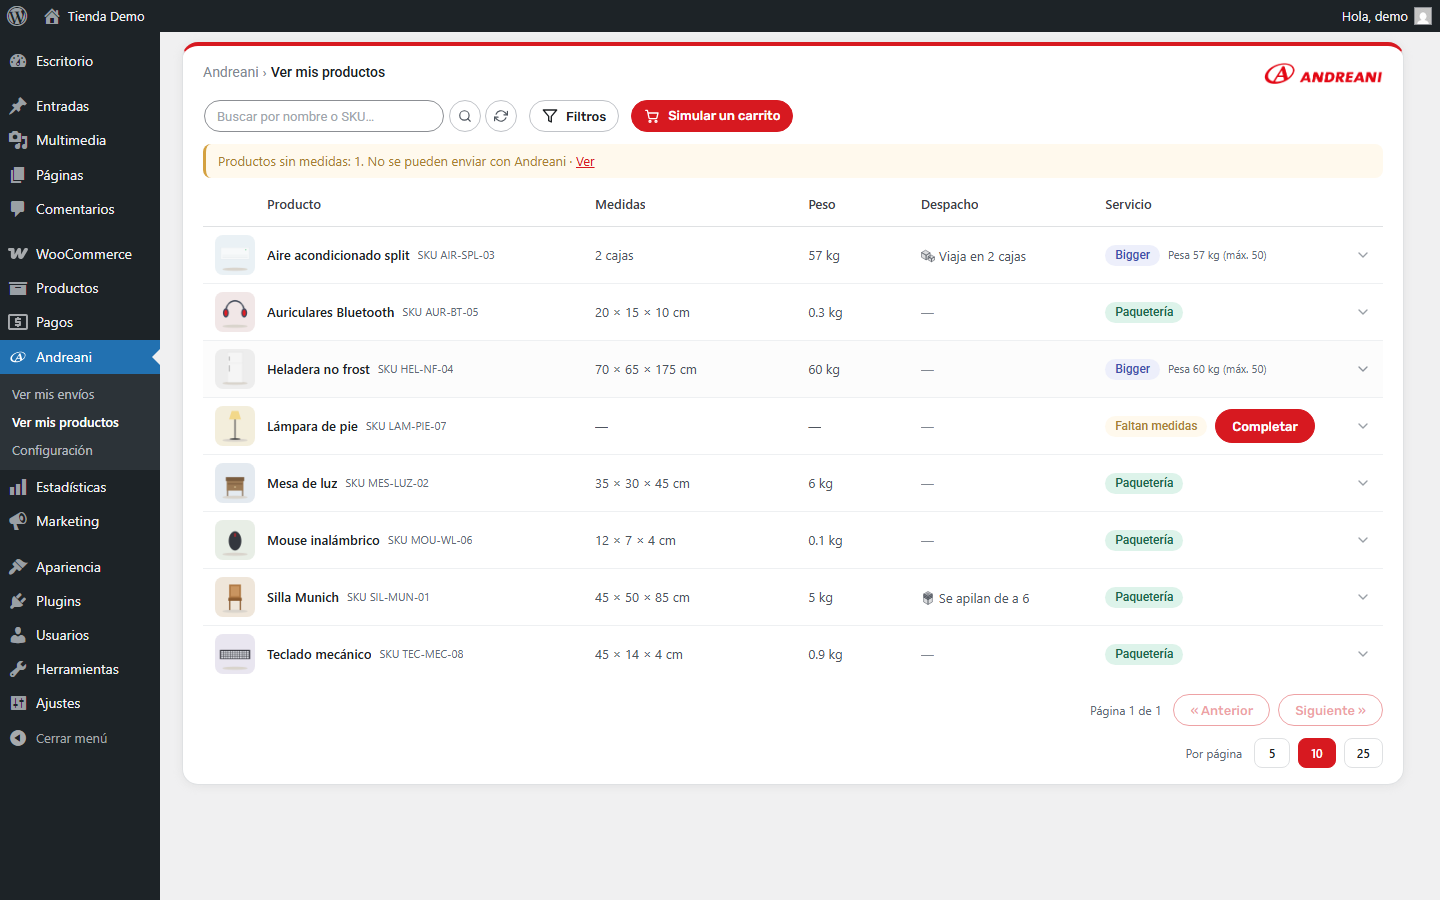
Task: Expand the Aire acondicionado split row
Action: coord(1363,255)
